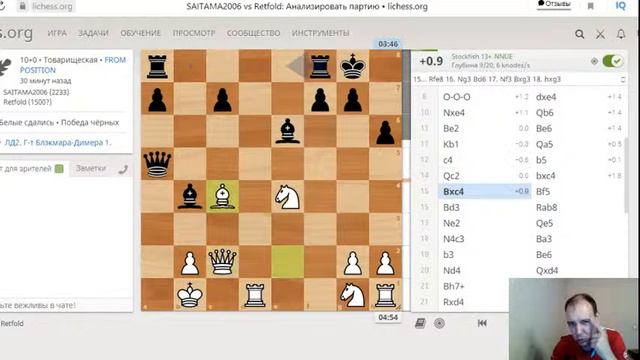Select the black rook on f8
640x360 pixels.
320,66
